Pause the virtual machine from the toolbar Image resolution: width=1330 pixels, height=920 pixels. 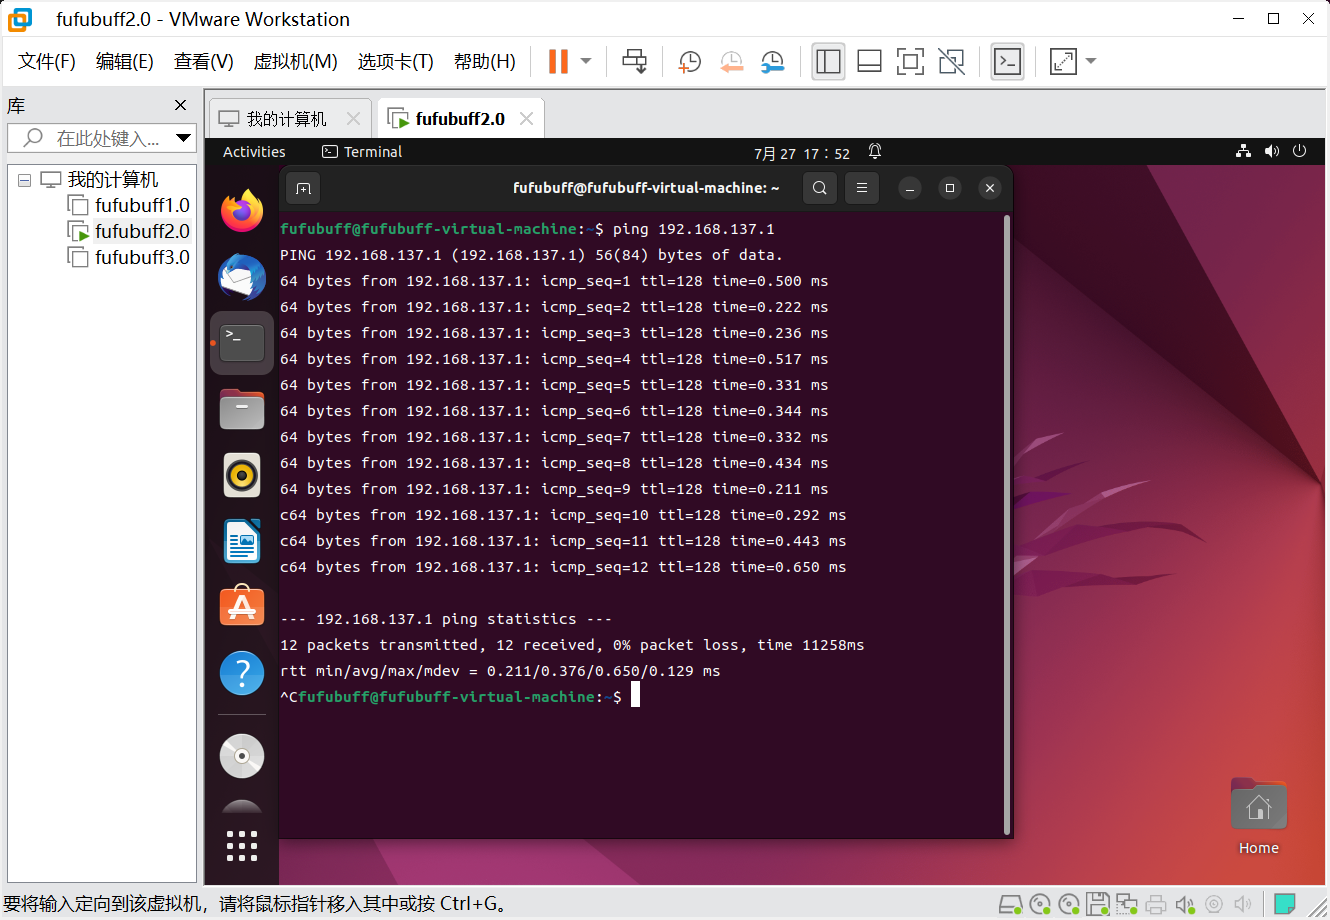pyautogui.click(x=558, y=61)
